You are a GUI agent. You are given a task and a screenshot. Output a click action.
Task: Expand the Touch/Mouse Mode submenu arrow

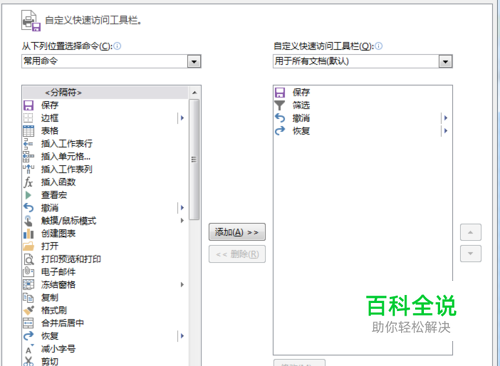tap(182, 221)
